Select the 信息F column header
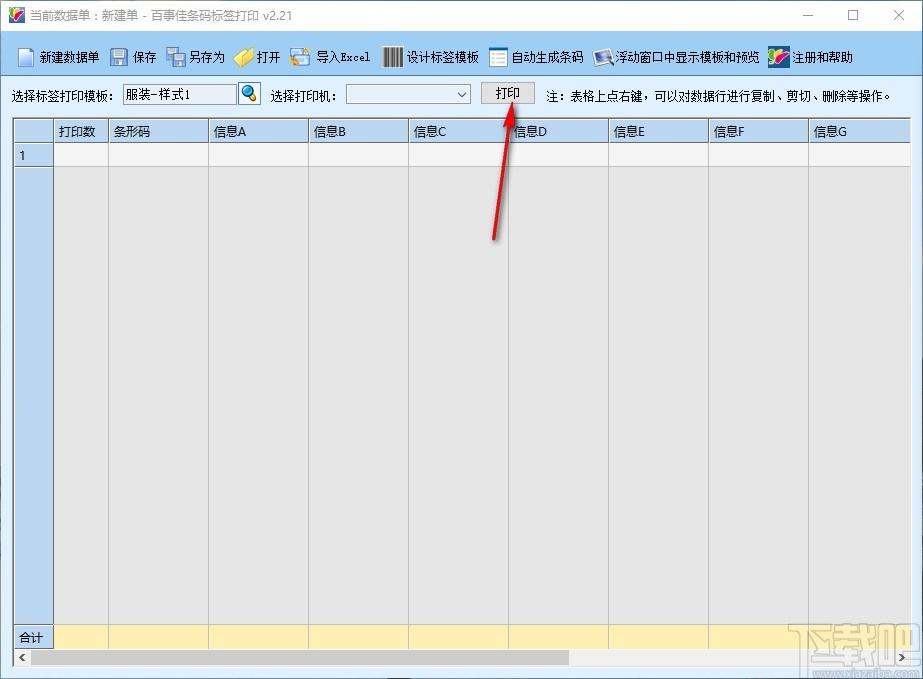The height and width of the screenshot is (679, 923). pyautogui.click(x=759, y=131)
